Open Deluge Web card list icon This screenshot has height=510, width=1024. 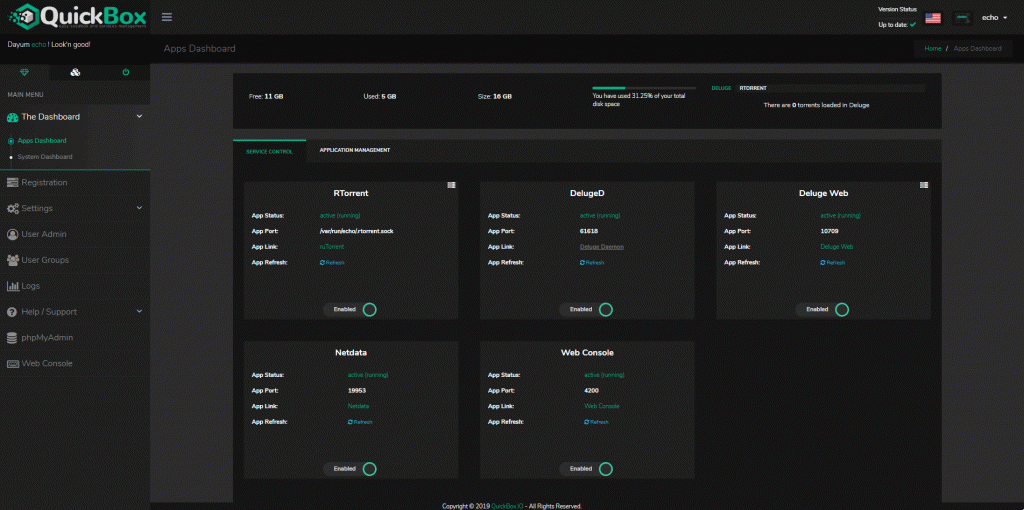923,185
